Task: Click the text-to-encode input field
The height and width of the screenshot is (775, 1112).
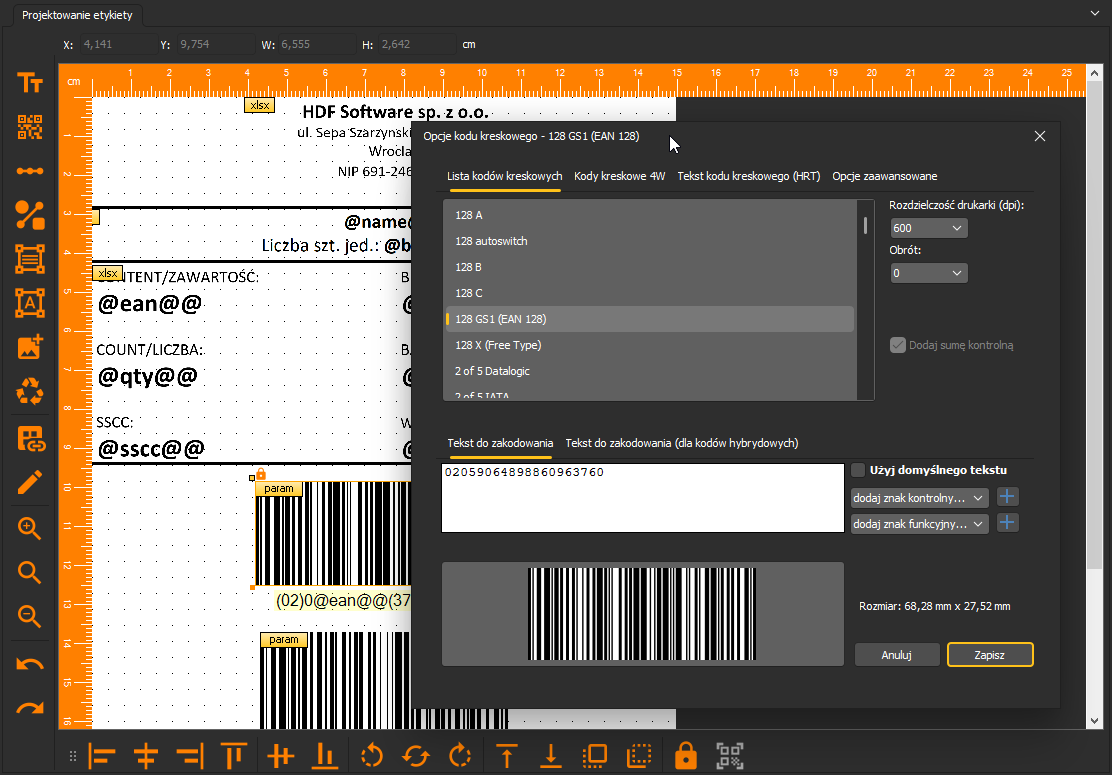Action: click(643, 498)
